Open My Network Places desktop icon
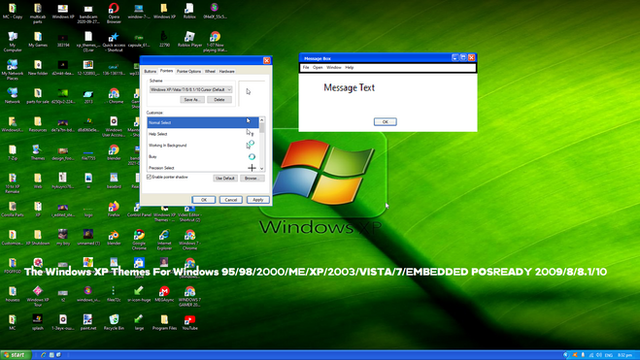This screenshot has width=640, height=360. click(13, 69)
